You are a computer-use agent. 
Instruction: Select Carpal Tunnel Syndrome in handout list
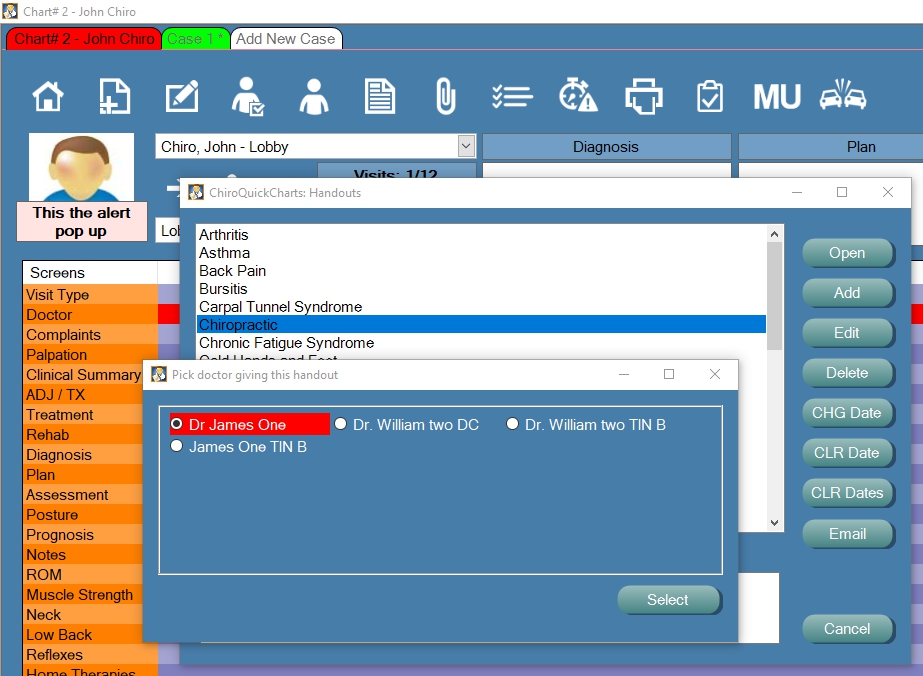click(280, 307)
